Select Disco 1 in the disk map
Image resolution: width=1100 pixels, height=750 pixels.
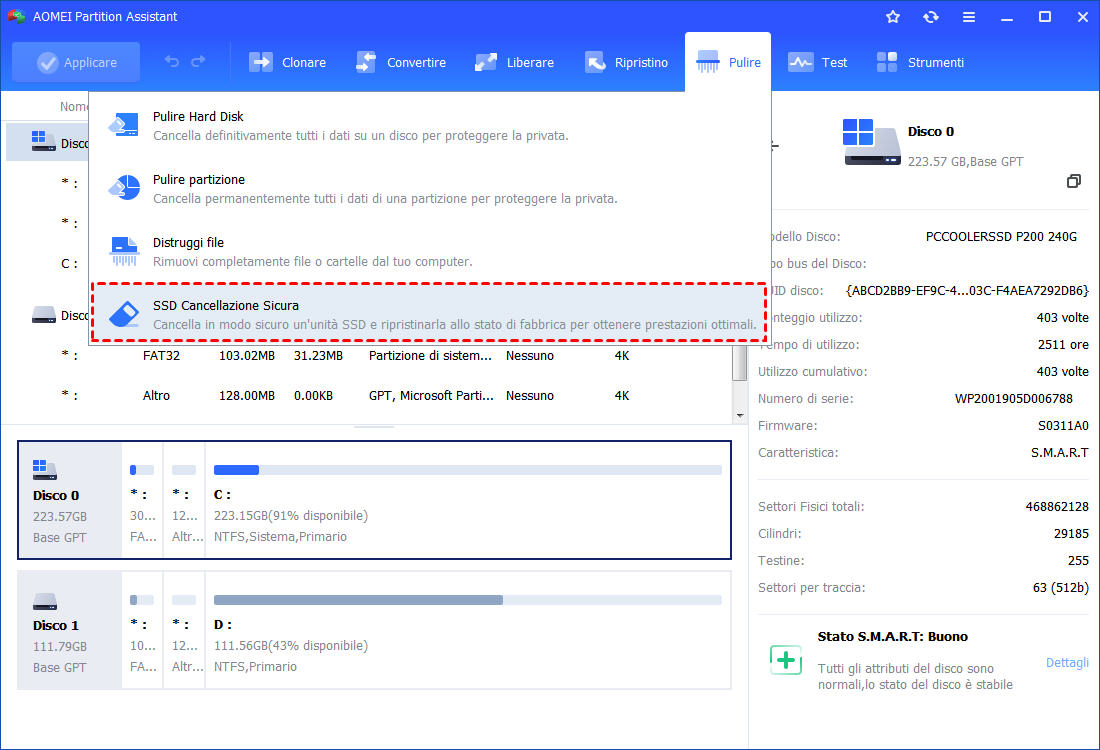[374, 630]
